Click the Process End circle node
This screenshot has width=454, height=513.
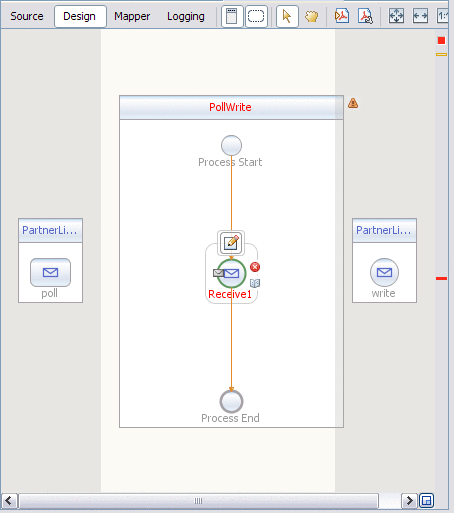231,401
